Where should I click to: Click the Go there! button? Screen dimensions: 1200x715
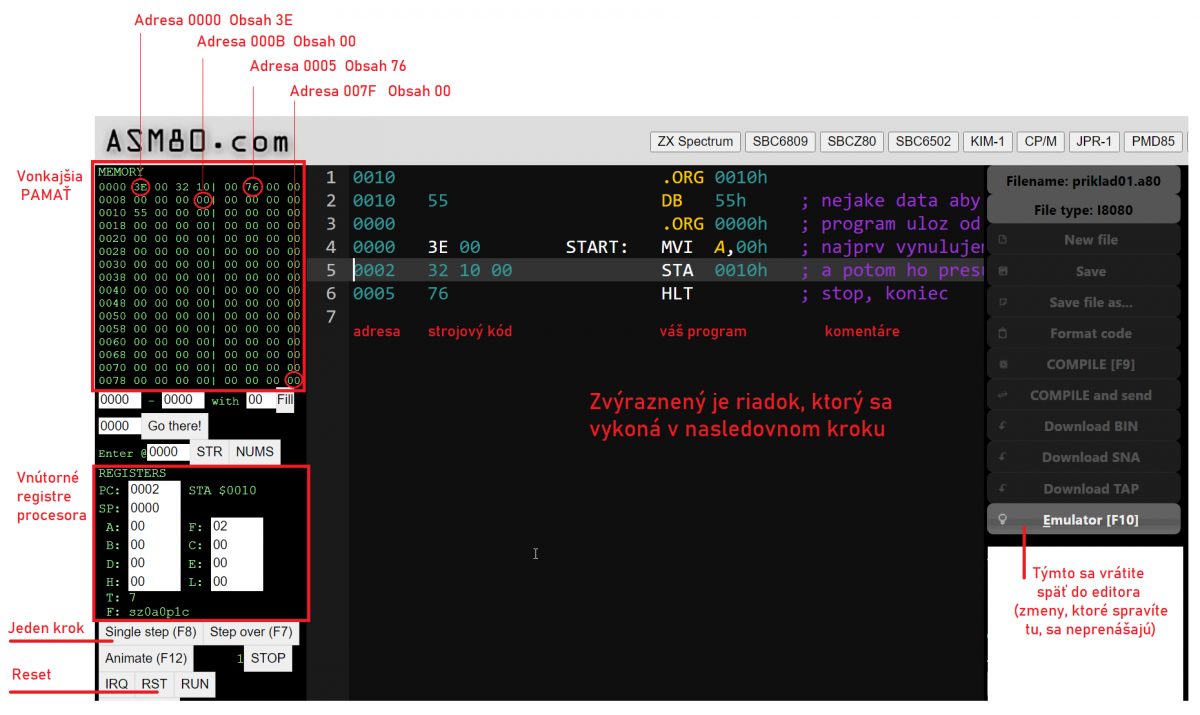click(175, 426)
